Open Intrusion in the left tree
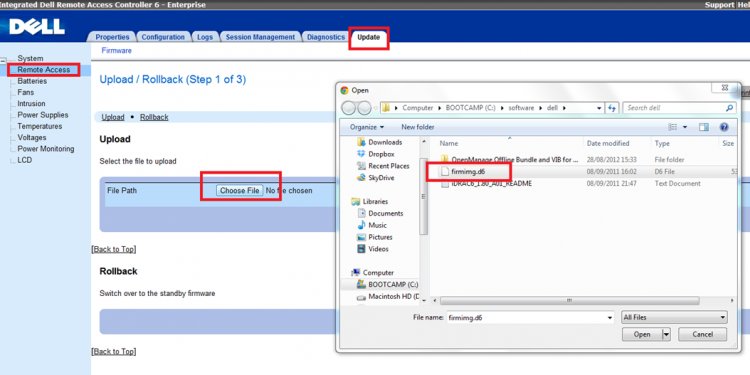The height and width of the screenshot is (375, 750). [x=31, y=103]
